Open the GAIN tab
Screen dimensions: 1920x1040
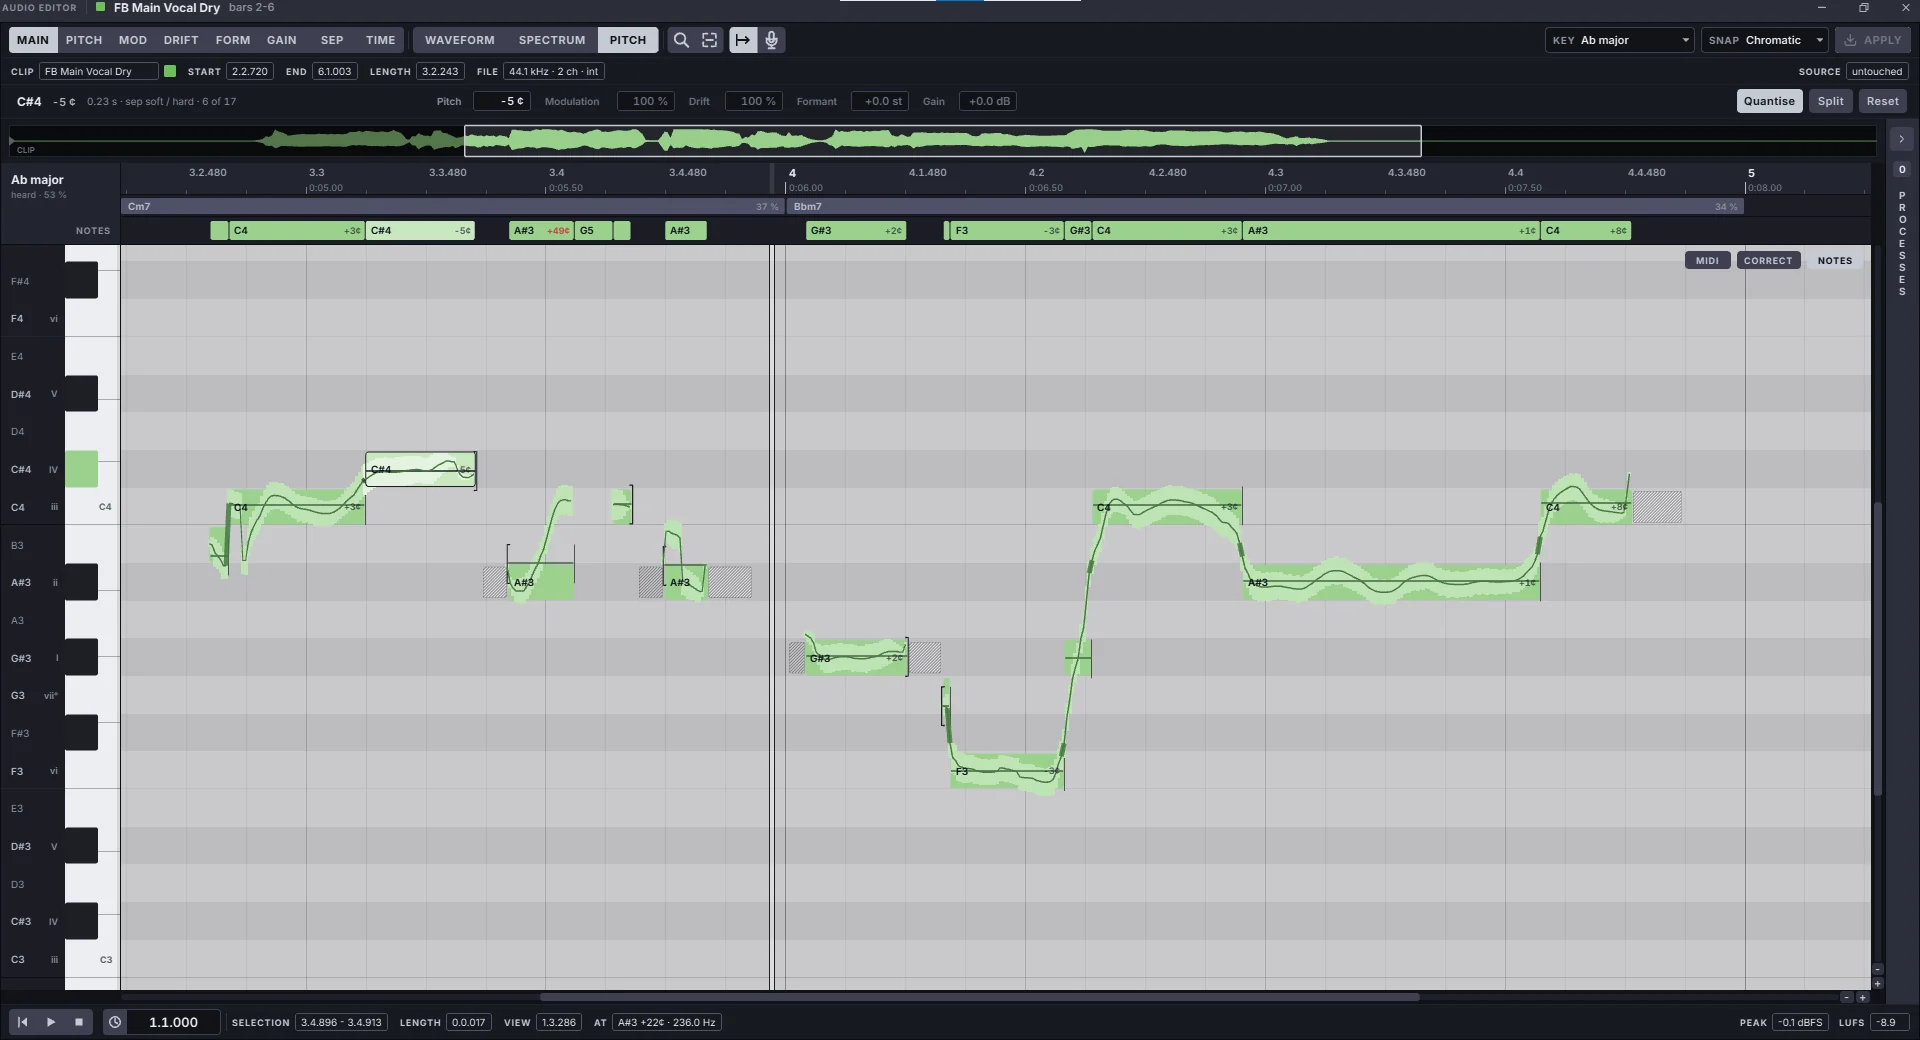282,40
